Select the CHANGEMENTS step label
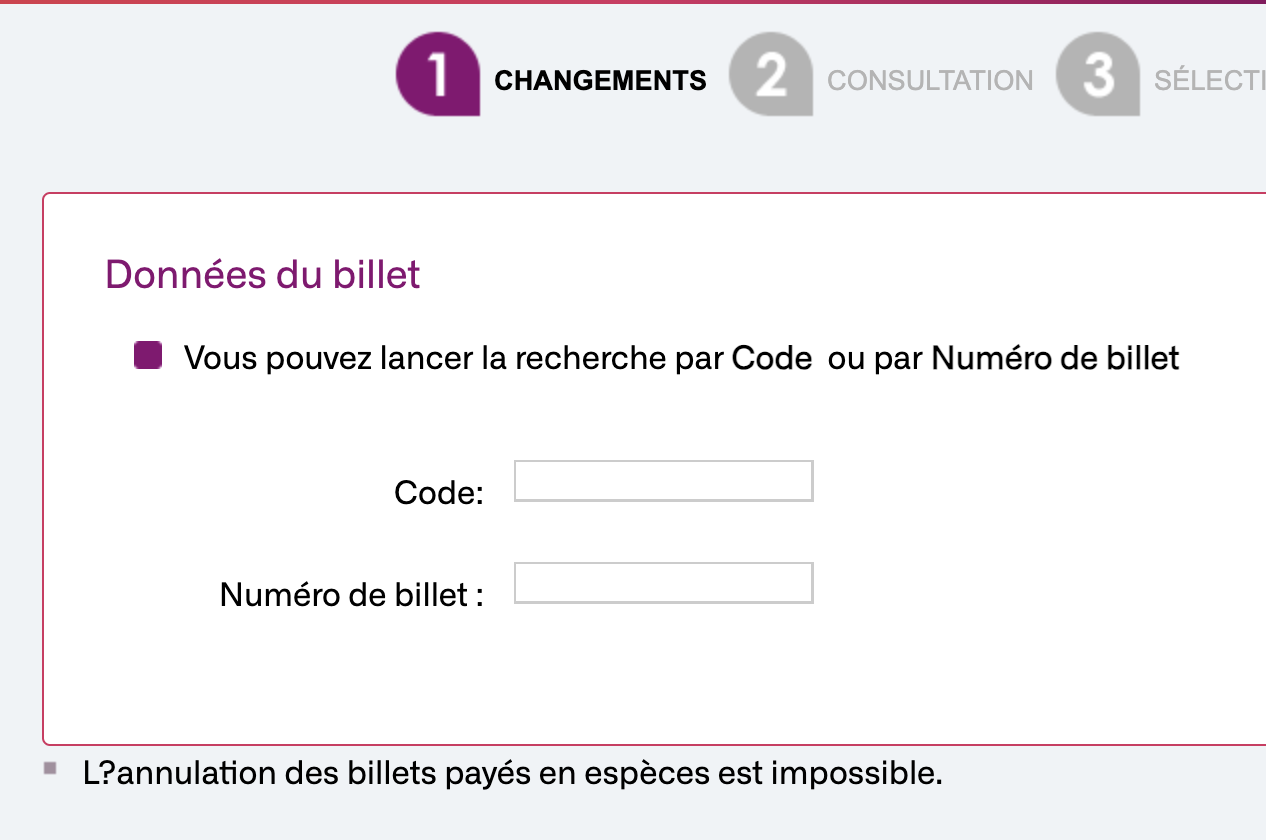1266x840 pixels. click(x=600, y=81)
